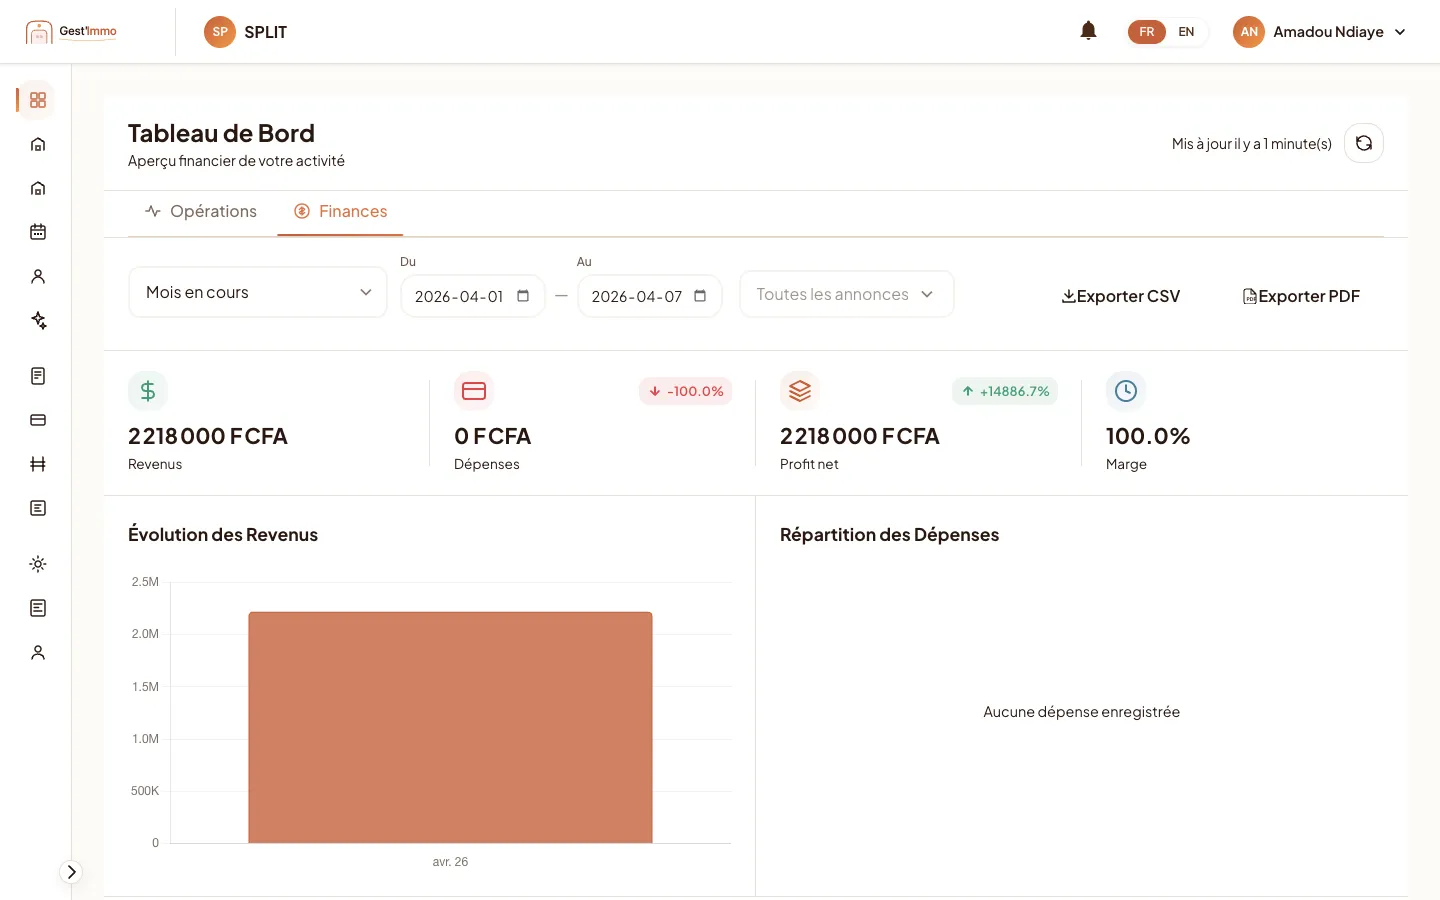Switch language to EN

tap(1186, 32)
